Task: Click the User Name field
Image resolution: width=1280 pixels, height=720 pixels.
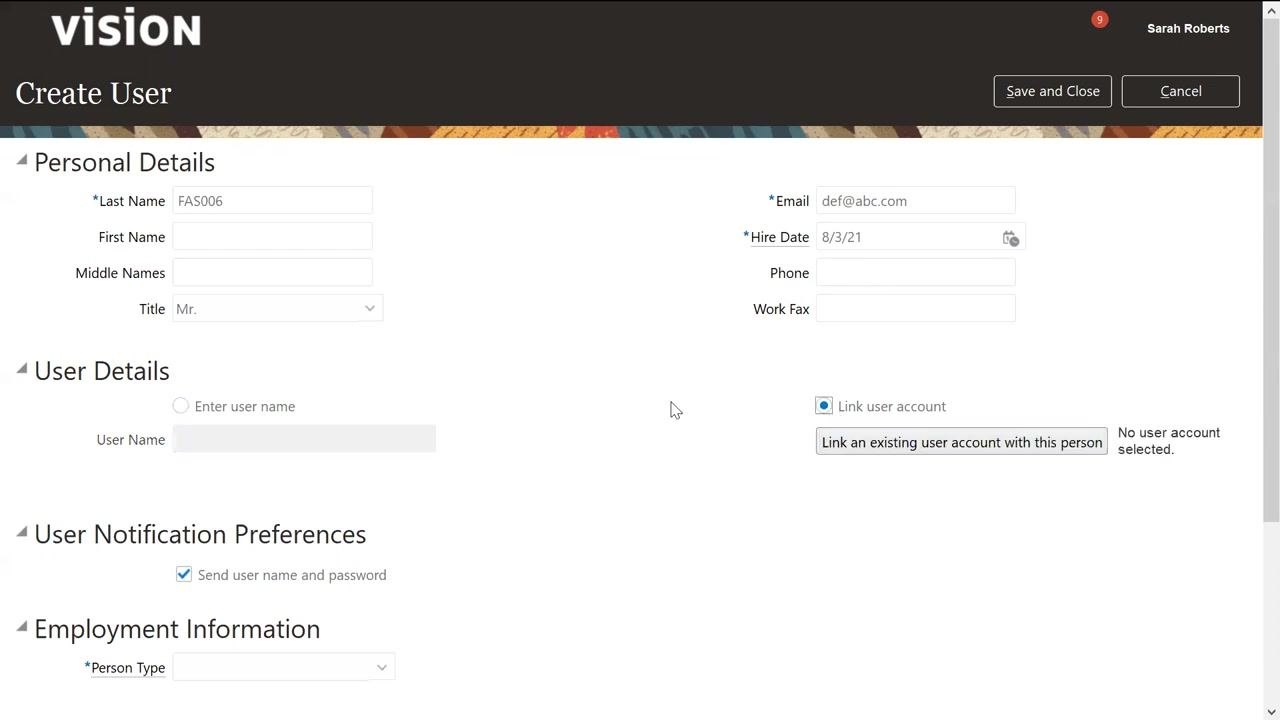Action: click(x=304, y=439)
